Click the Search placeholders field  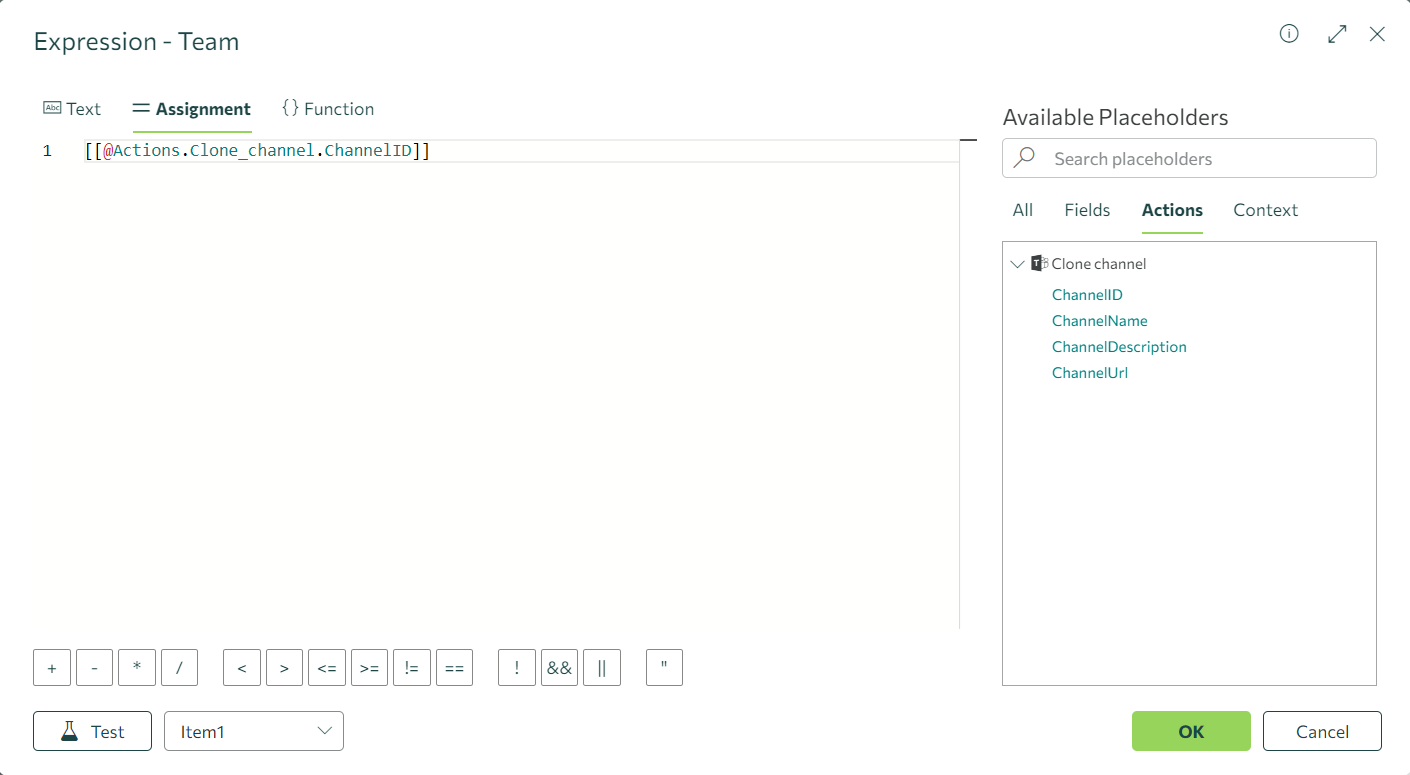1200,159
